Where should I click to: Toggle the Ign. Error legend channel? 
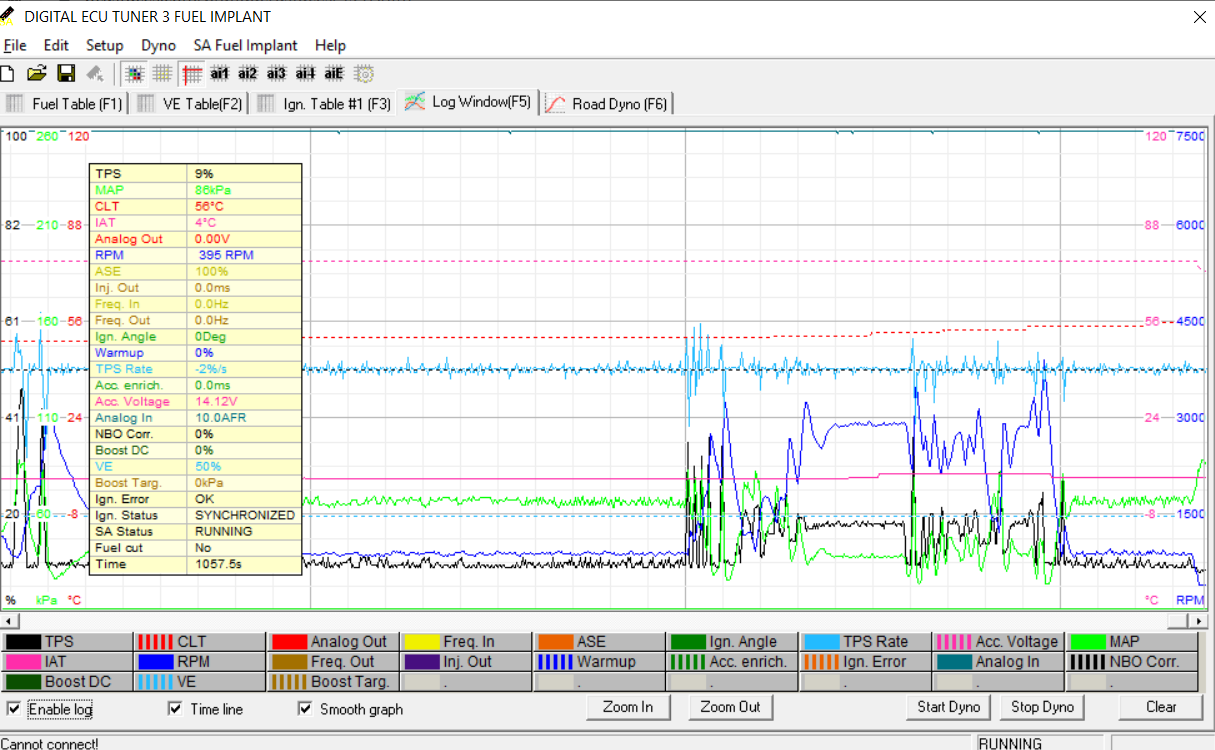tap(866, 662)
